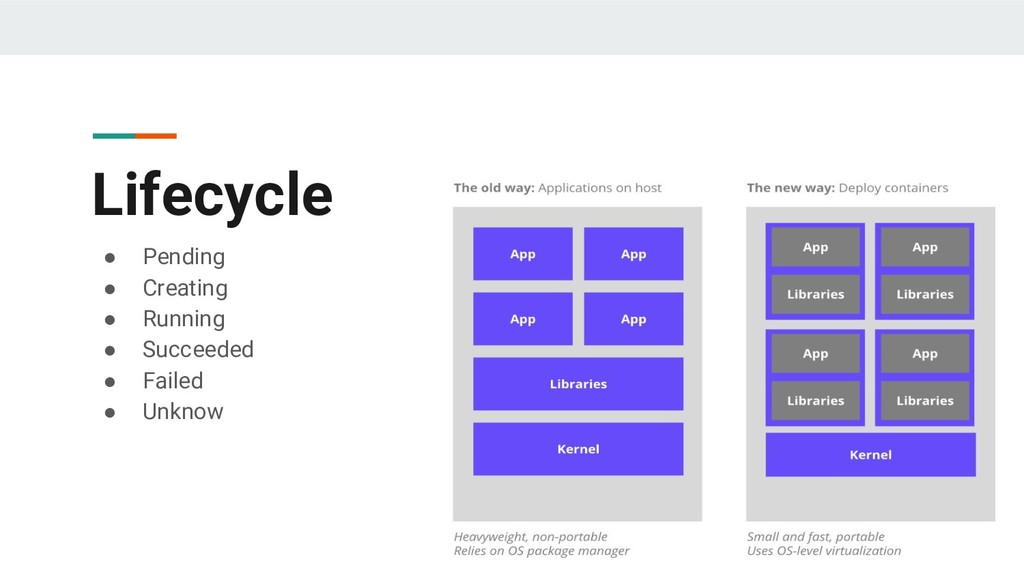The height and width of the screenshot is (576, 1024).
Task: Click "The new way: Deploy containers" heading
Action: click(x=847, y=187)
